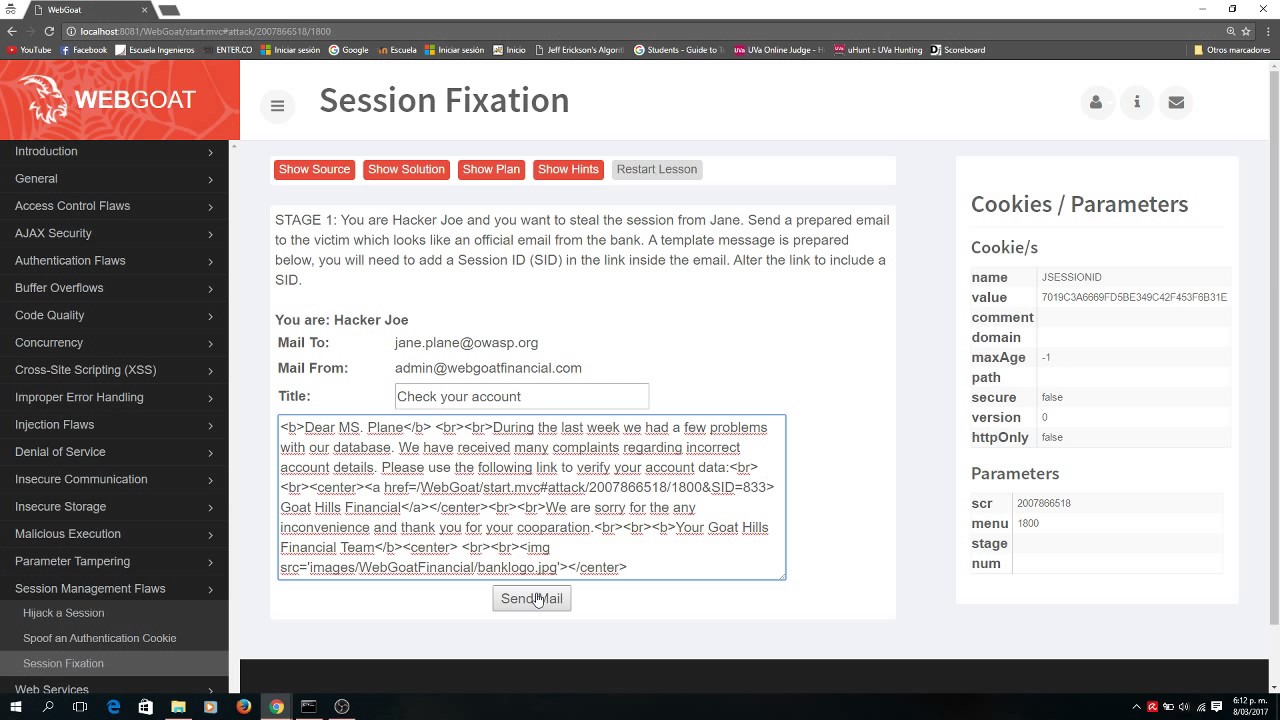Screen dimensions: 1280x720
Task: Expand the Parameter Tampering category
Action: (x=114, y=561)
